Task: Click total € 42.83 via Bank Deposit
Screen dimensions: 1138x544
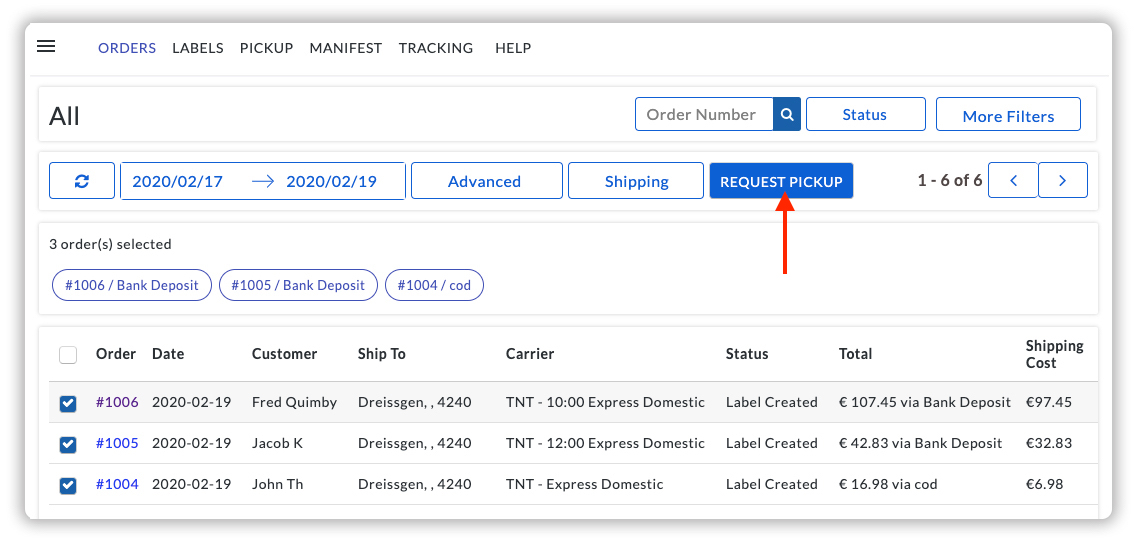Action: click(x=920, y=443)
